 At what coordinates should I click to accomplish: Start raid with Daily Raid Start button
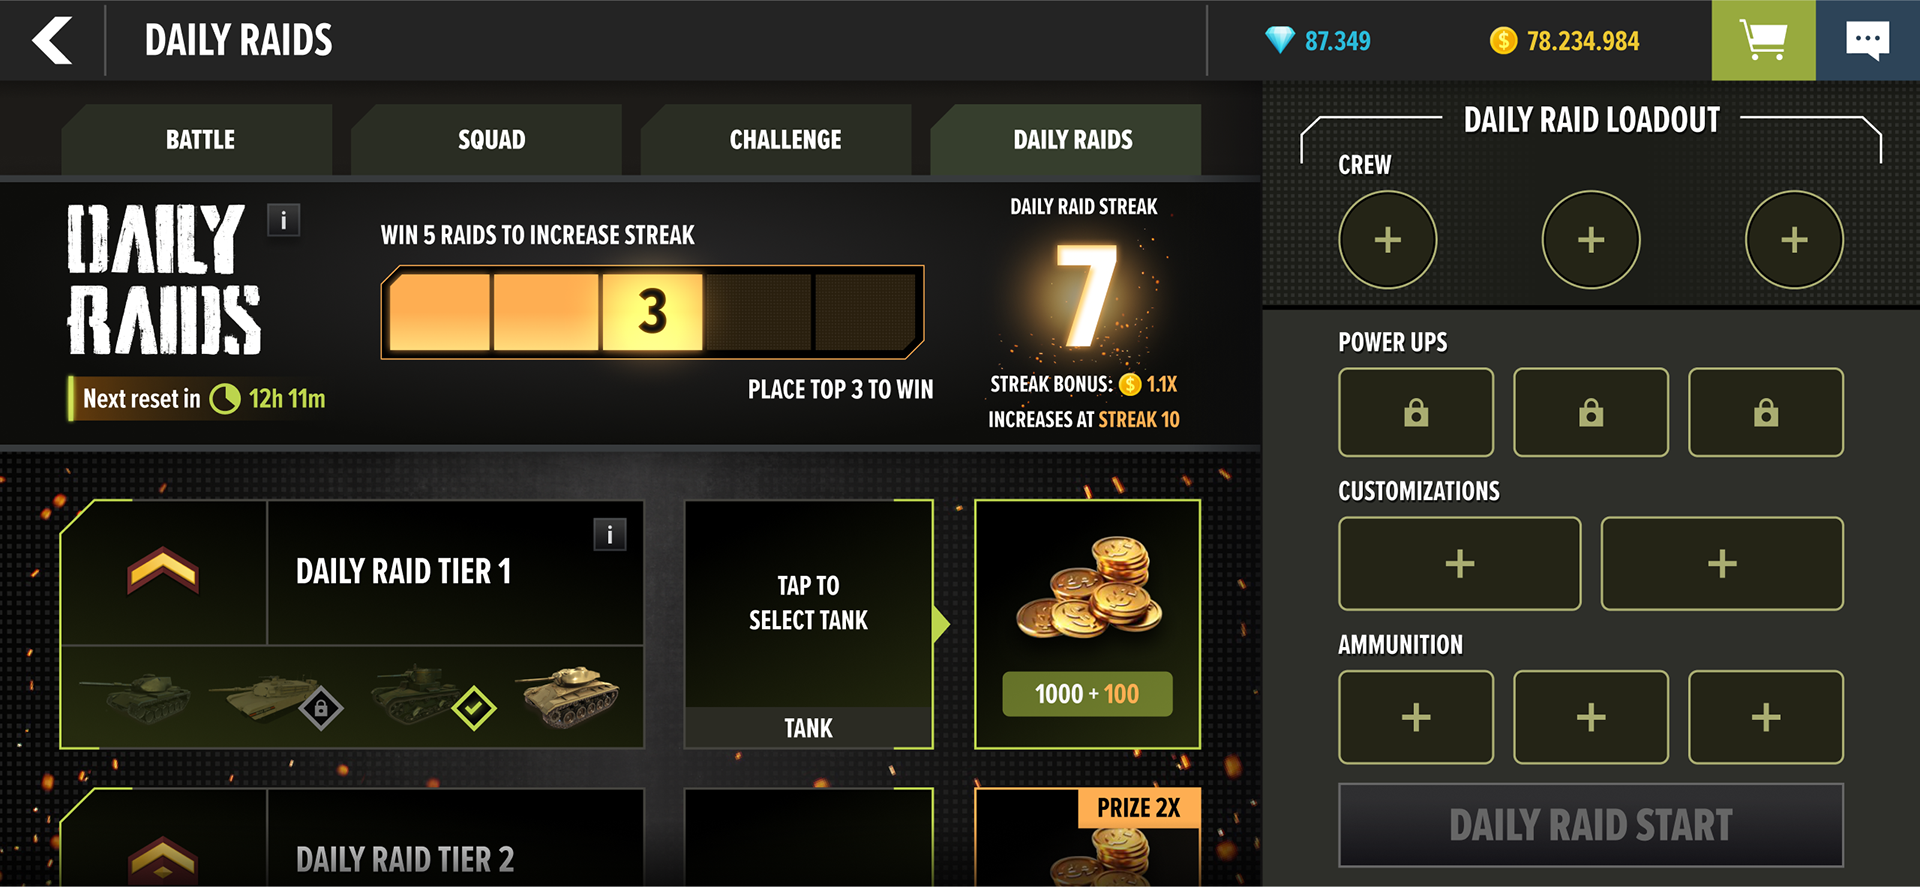pos(1591,825)
